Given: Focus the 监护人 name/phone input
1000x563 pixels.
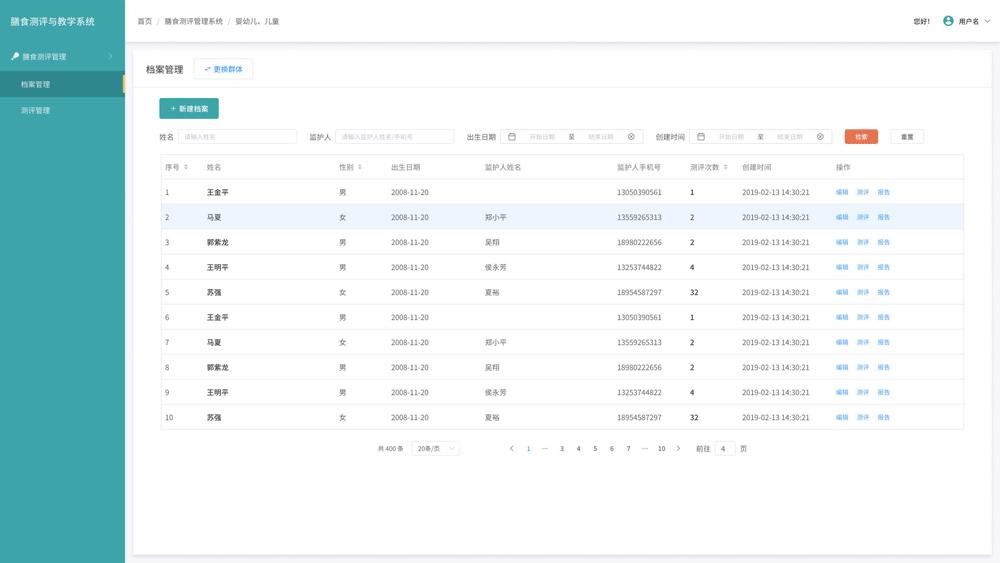Looking at the screenshot, I should coord(394,136).
